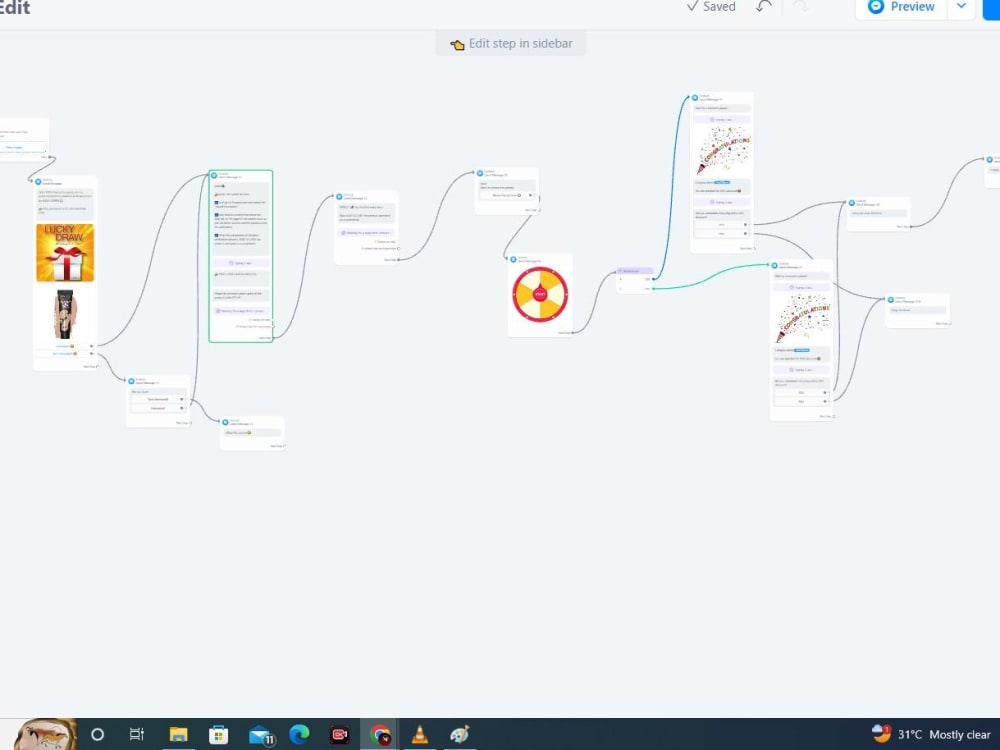The width and height of the screenshot is (1000, 750).
Task: Click Messenger icon on spin wheel step
Action: coord(513,259)
